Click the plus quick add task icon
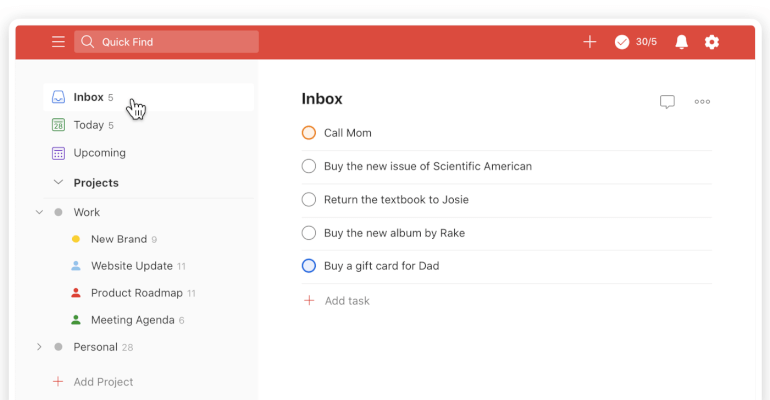This screenshot has height=400, width=770. click(x=590, y=42)
